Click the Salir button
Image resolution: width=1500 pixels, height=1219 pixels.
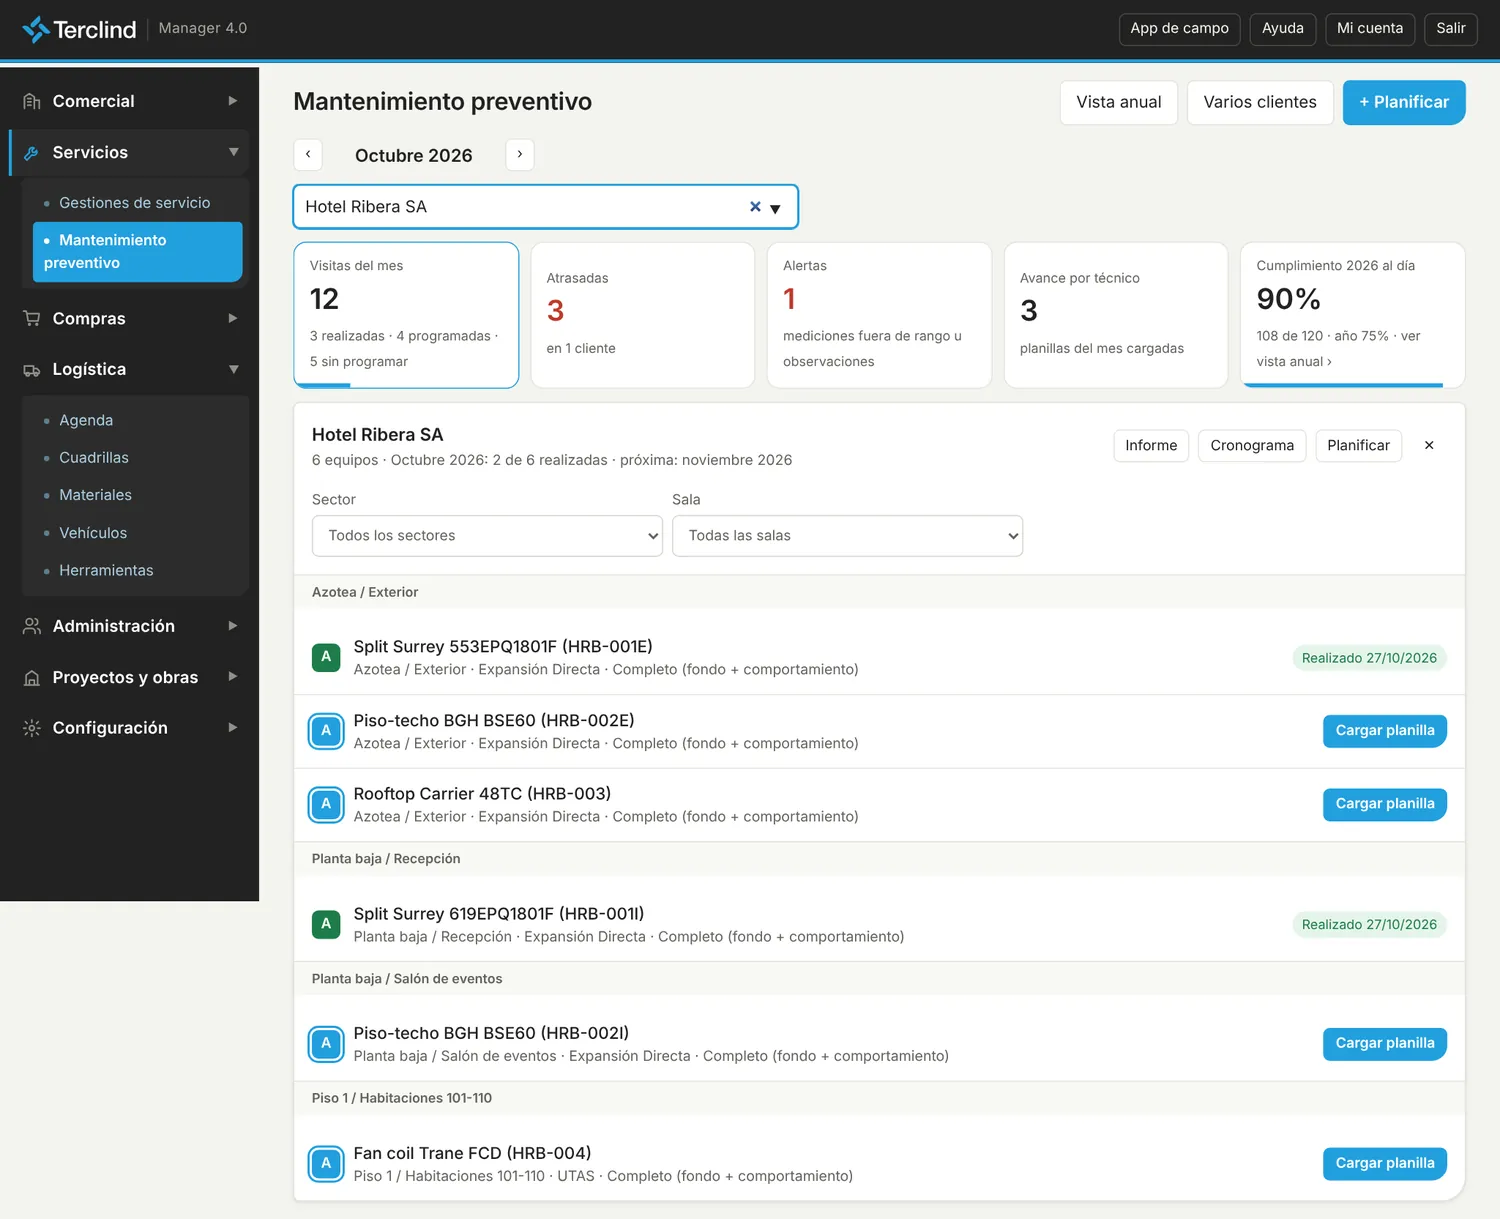1451,29
